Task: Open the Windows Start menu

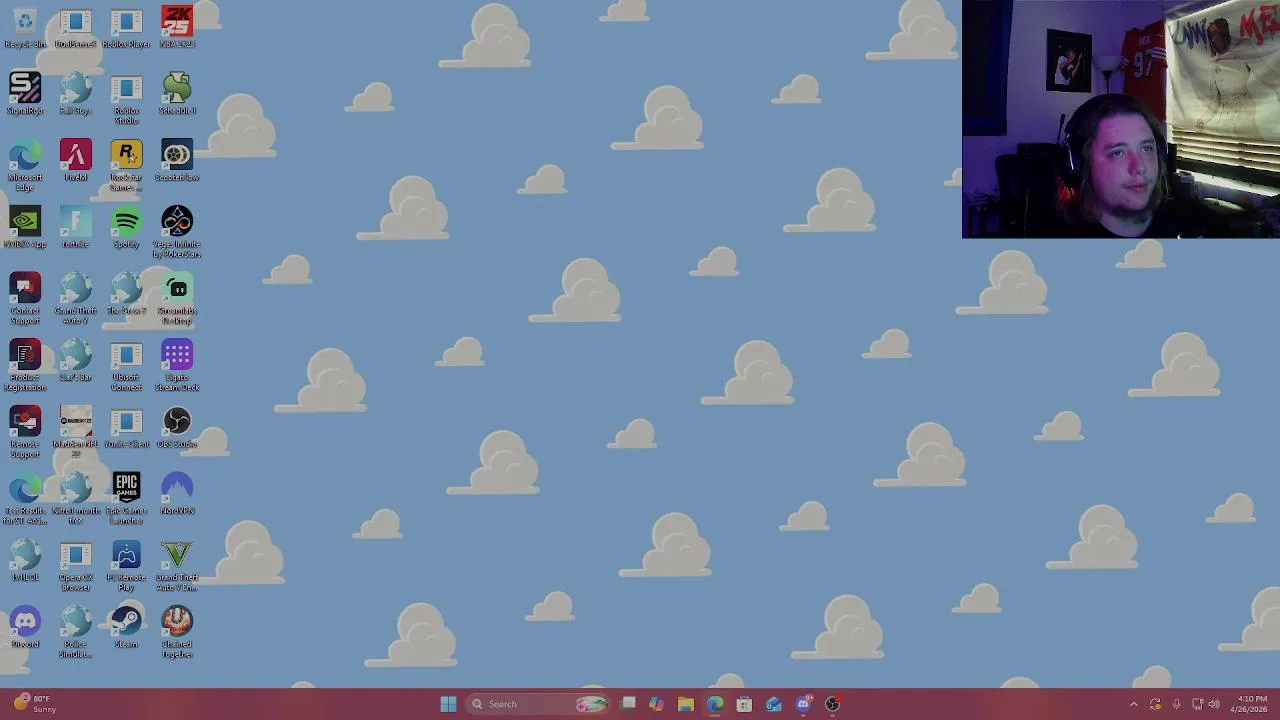Action: (x=448, y=704)
